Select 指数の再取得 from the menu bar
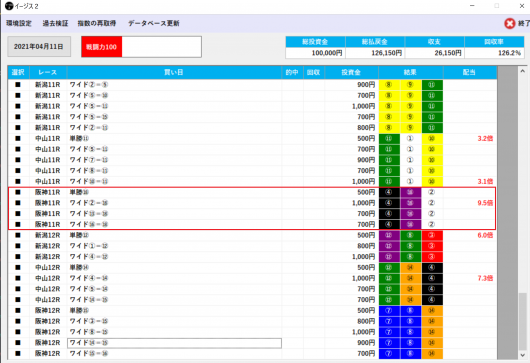530x363 pixels. [97, 23]
